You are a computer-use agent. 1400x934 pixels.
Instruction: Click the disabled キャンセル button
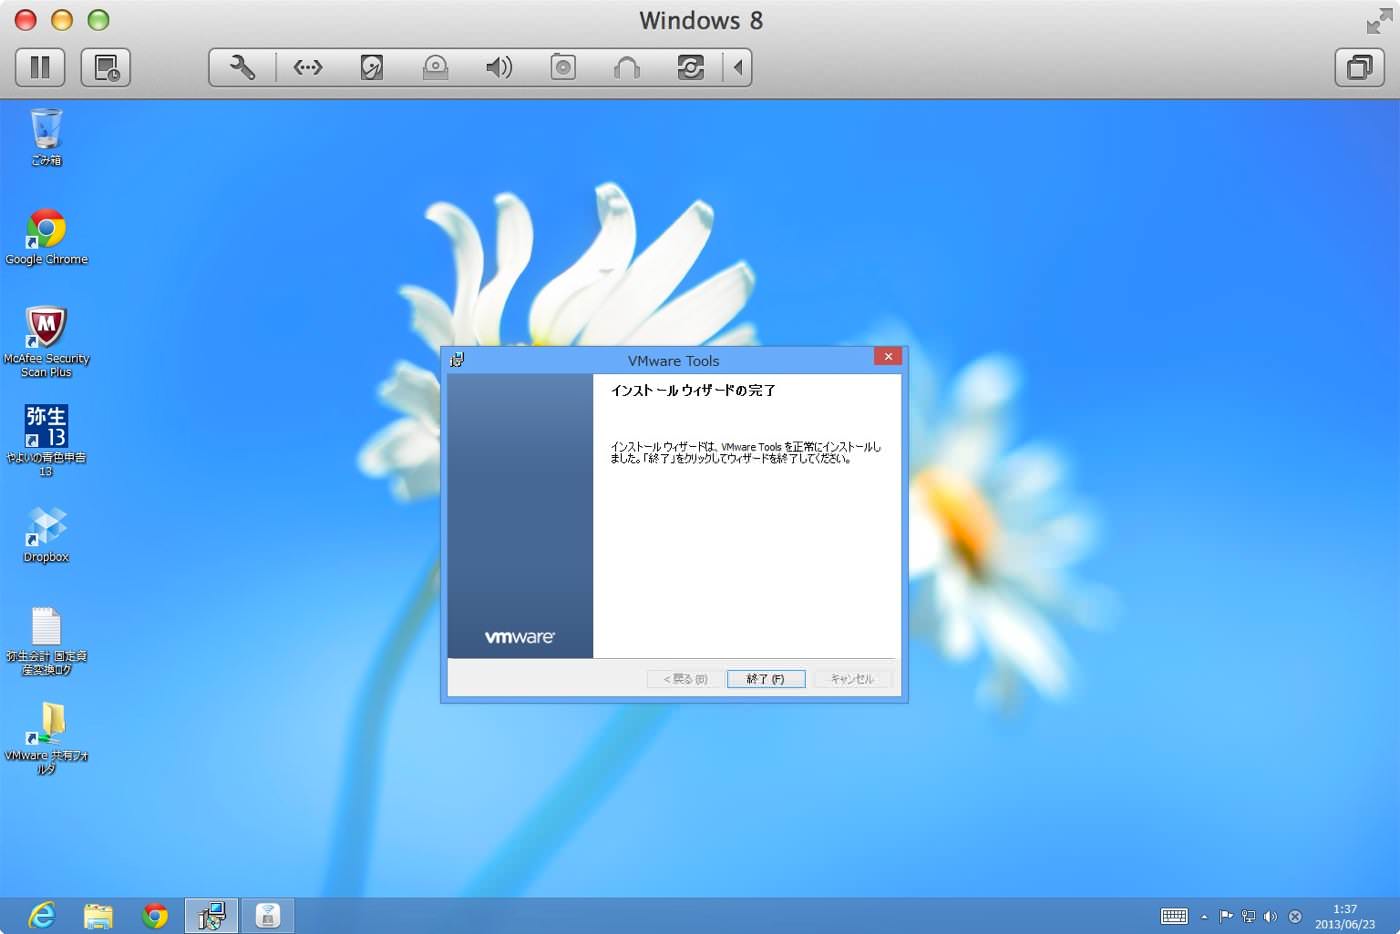[x=852, y=679]
